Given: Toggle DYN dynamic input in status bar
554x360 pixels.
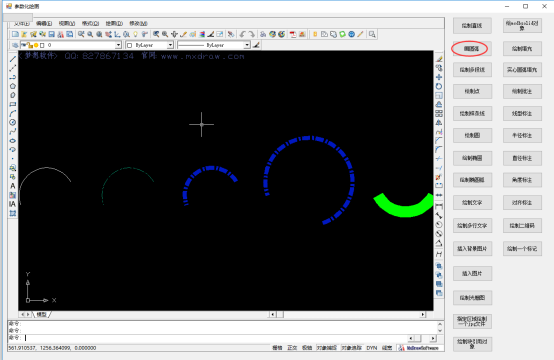Looking at the screenshot, I should tap(372, 348).
